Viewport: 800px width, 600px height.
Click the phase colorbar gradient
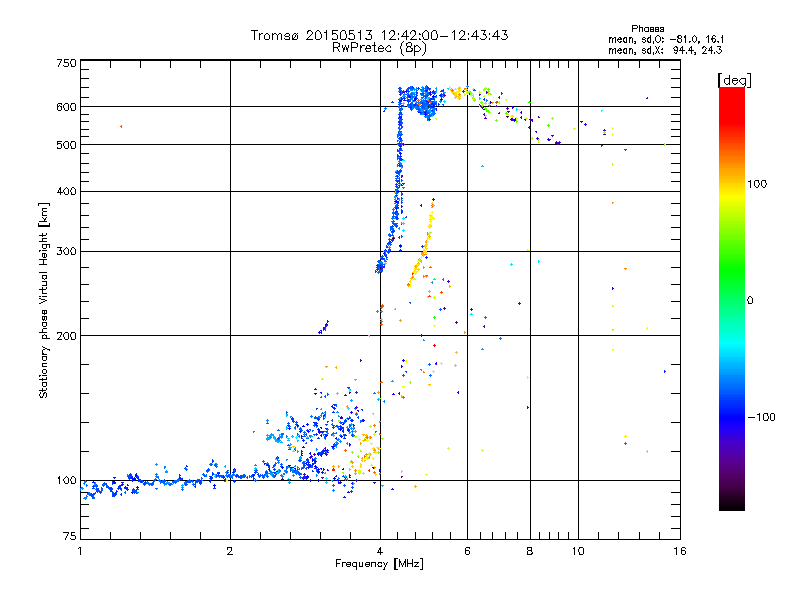[732, 299]
